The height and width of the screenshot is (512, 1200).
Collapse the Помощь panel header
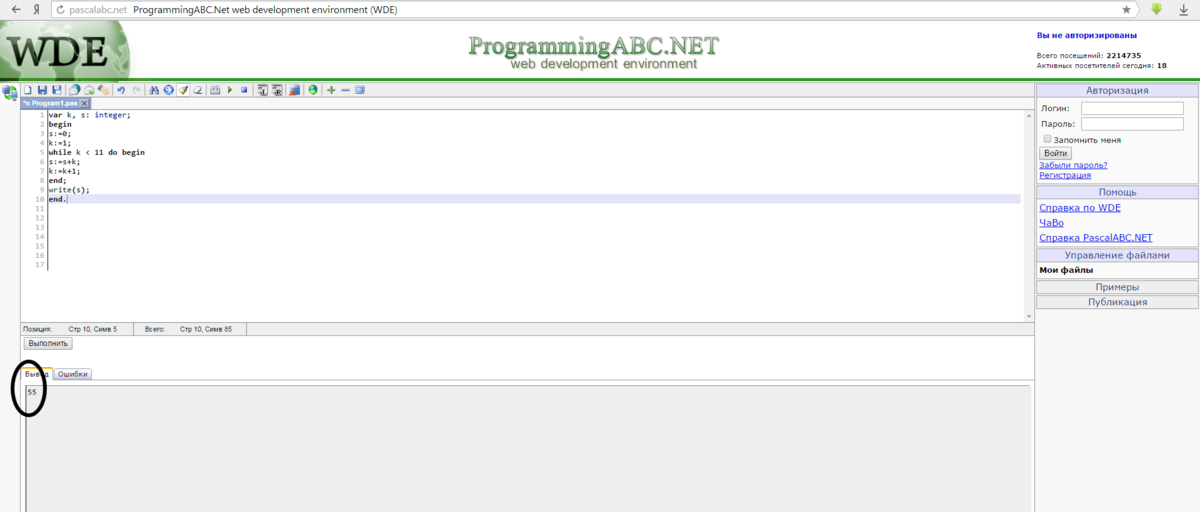(x=1117, y=192)
